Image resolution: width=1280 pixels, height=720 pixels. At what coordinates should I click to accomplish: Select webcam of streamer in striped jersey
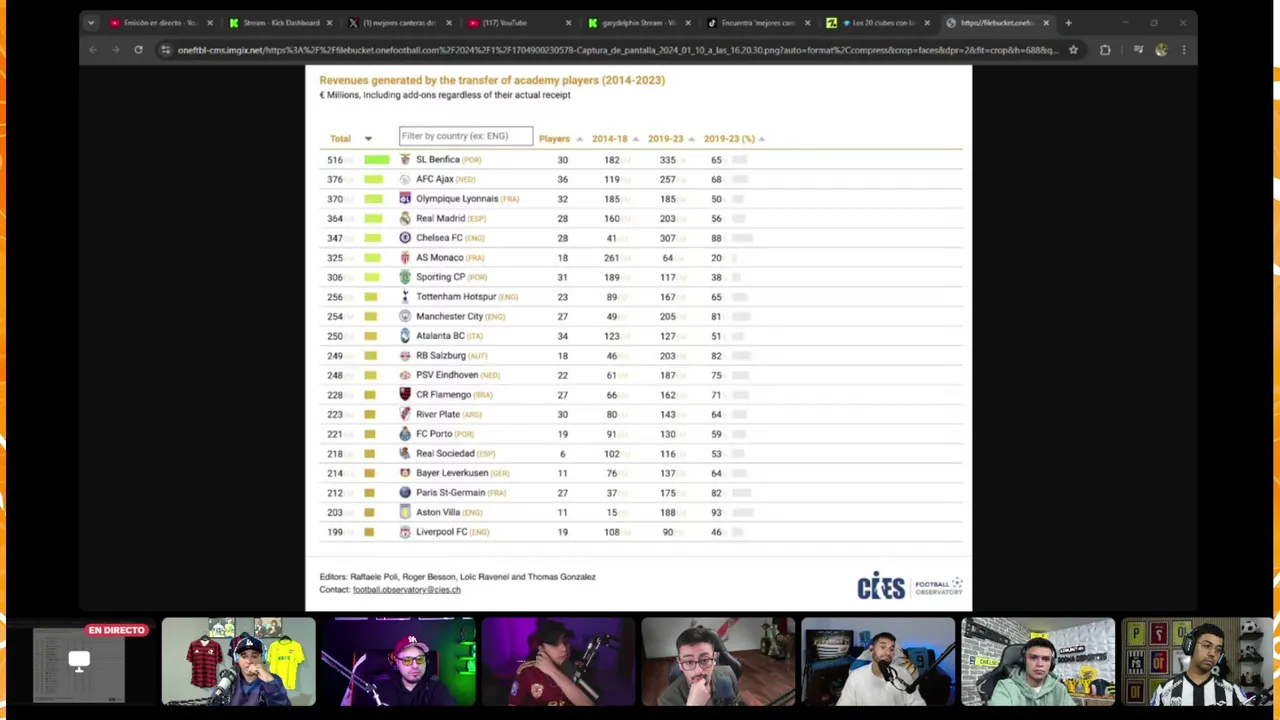pos(1198,662)
